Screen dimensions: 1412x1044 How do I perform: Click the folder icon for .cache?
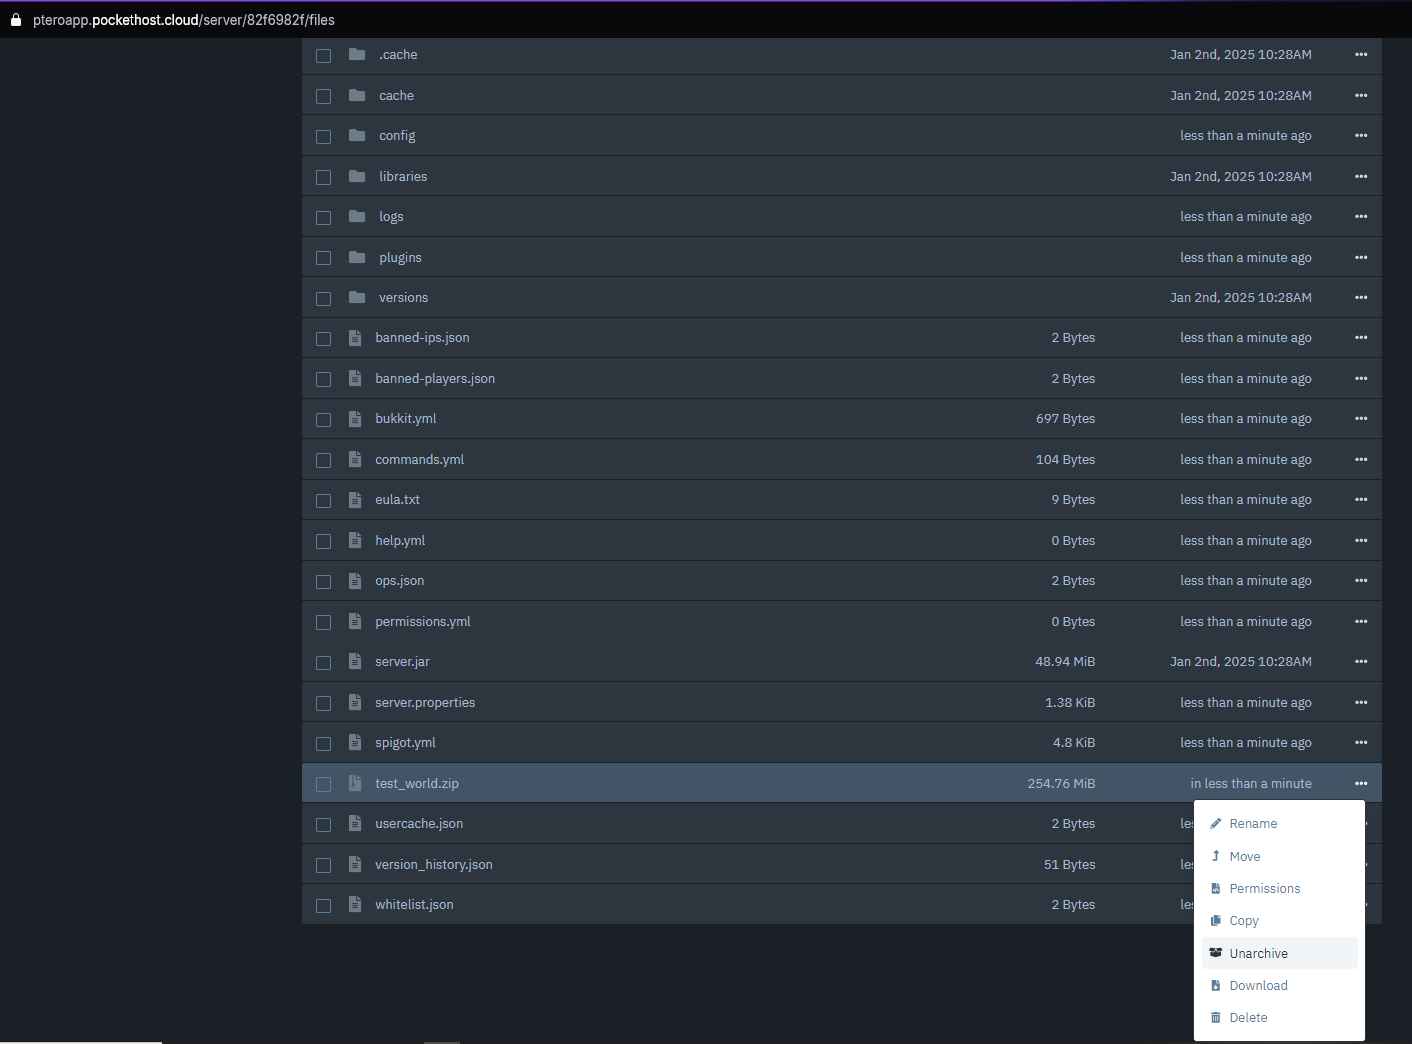click(357, 54)
